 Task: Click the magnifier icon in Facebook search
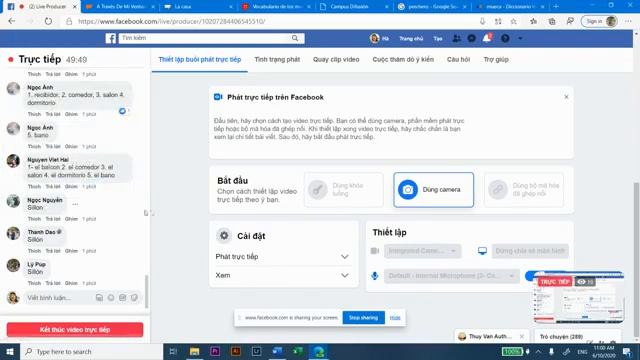pyautogui.click(x=295, y=38)
